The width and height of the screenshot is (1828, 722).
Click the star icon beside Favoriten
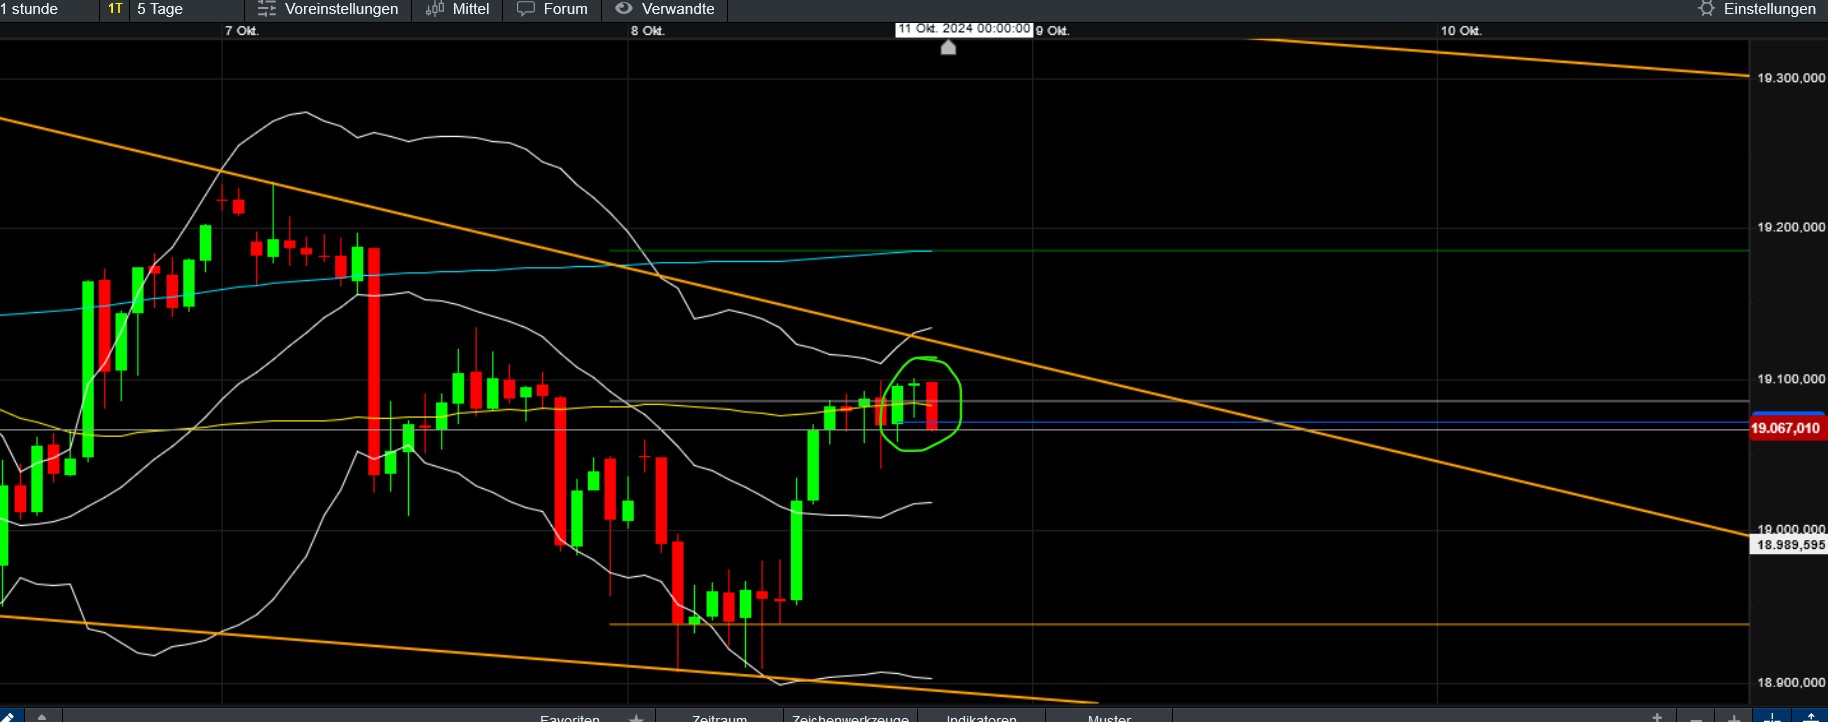point(636,718)
